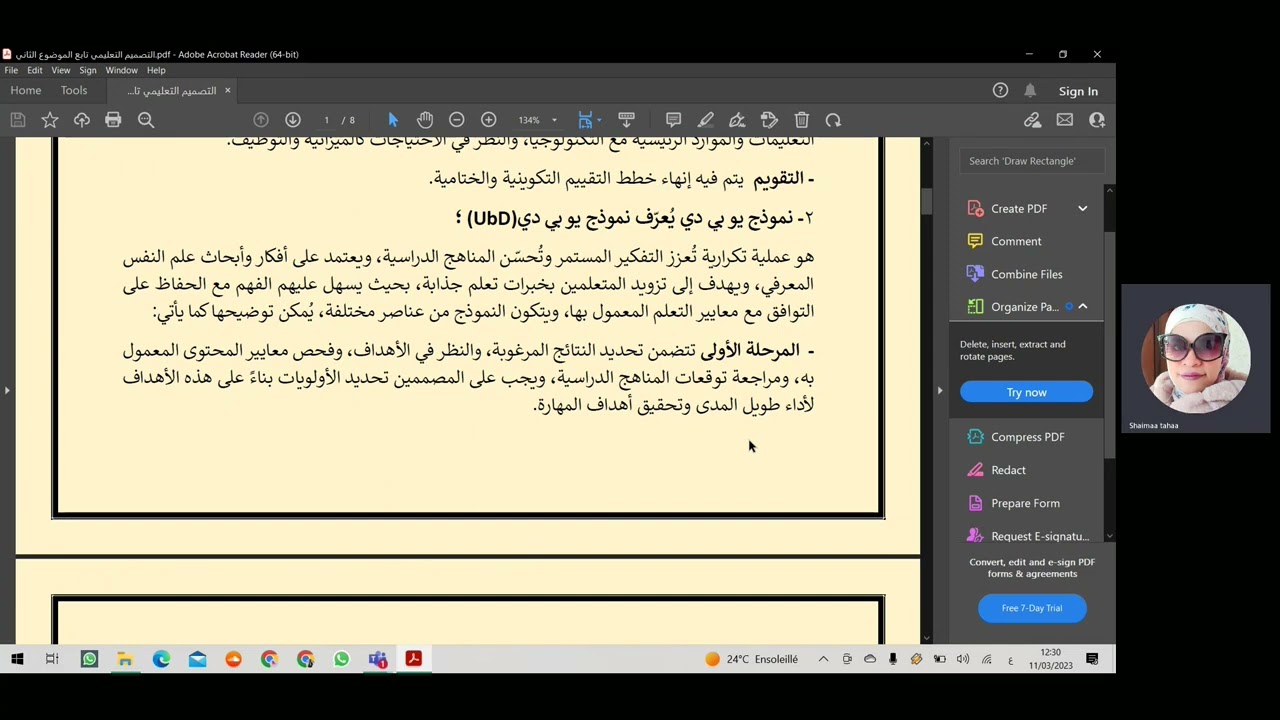Open the taskbar volume speaker icon

pyautogui.click(x=963, y=659)
